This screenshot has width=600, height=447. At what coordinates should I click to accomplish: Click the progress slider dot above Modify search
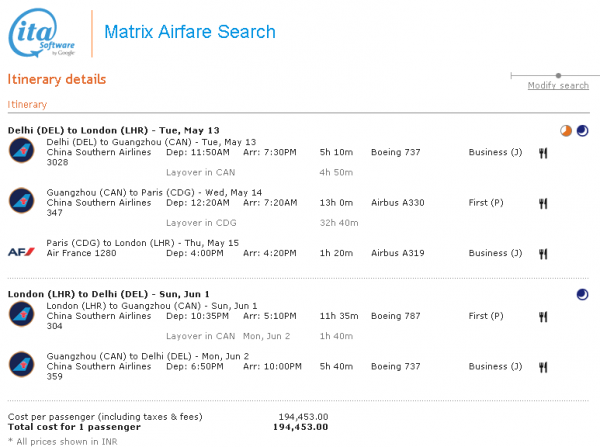tap(558, 75)
